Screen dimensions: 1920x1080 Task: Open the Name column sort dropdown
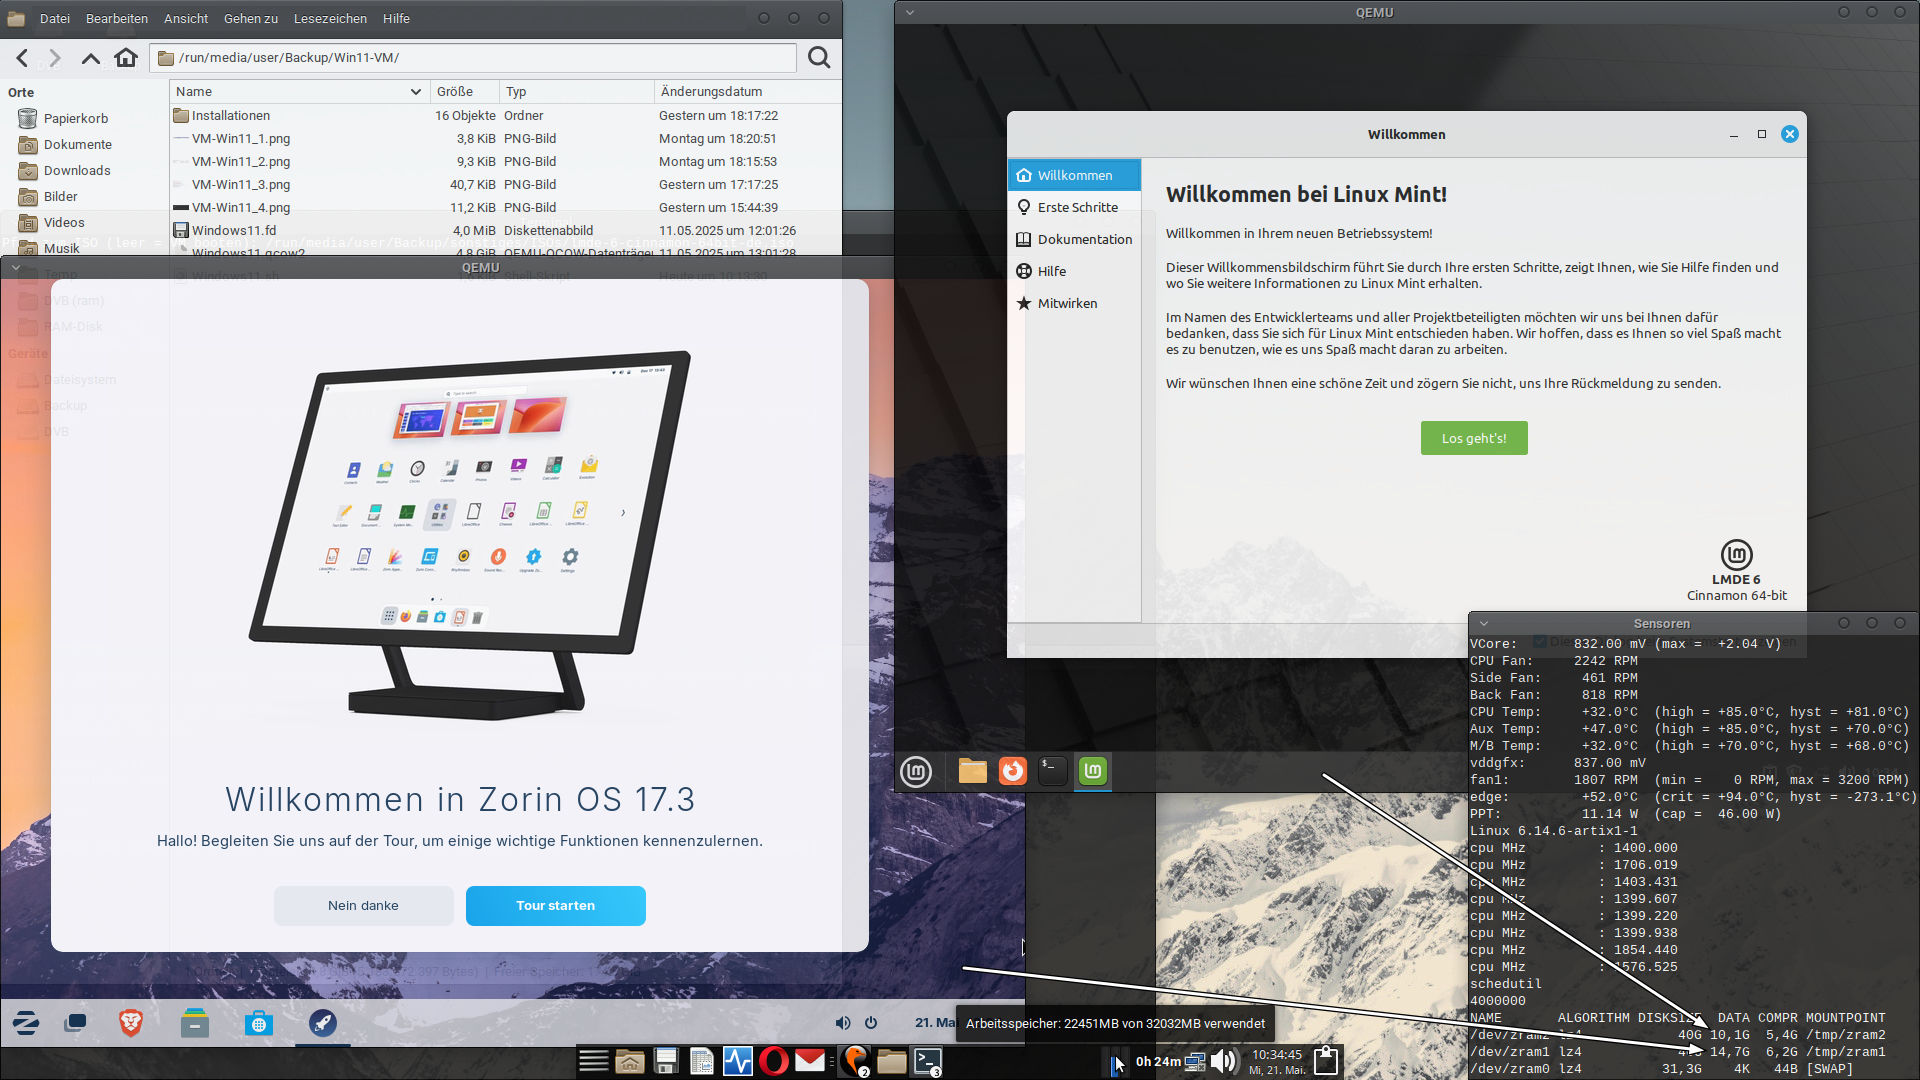point(415,91)
